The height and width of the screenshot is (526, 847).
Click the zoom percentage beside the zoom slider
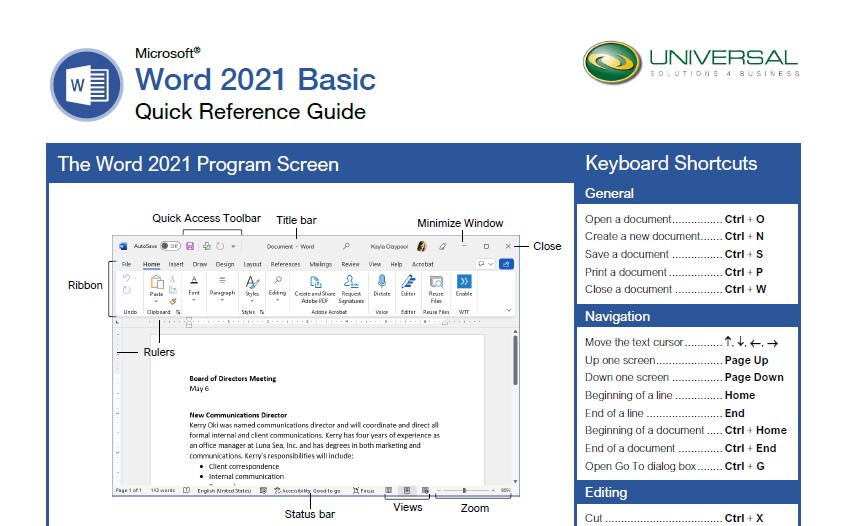[506, 490]
